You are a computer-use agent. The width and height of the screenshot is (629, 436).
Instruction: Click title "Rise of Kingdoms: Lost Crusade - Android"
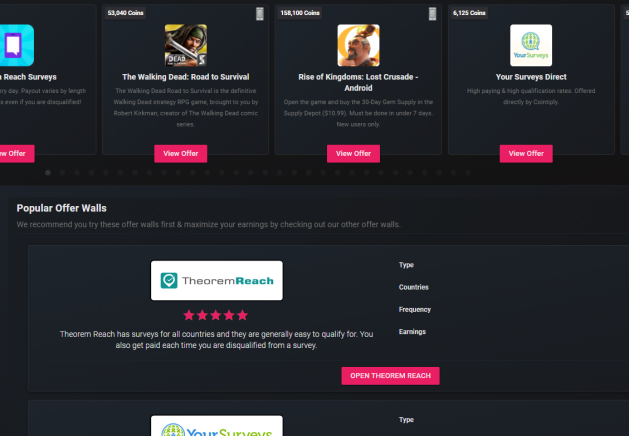(x=358, y=82)
